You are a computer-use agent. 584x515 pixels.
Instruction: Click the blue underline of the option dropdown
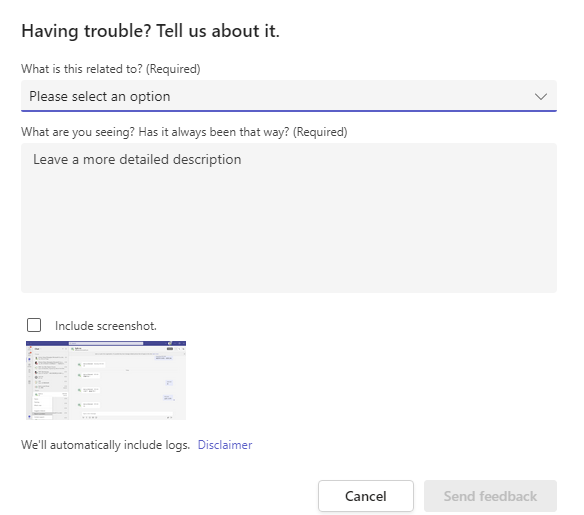point(289,110)
